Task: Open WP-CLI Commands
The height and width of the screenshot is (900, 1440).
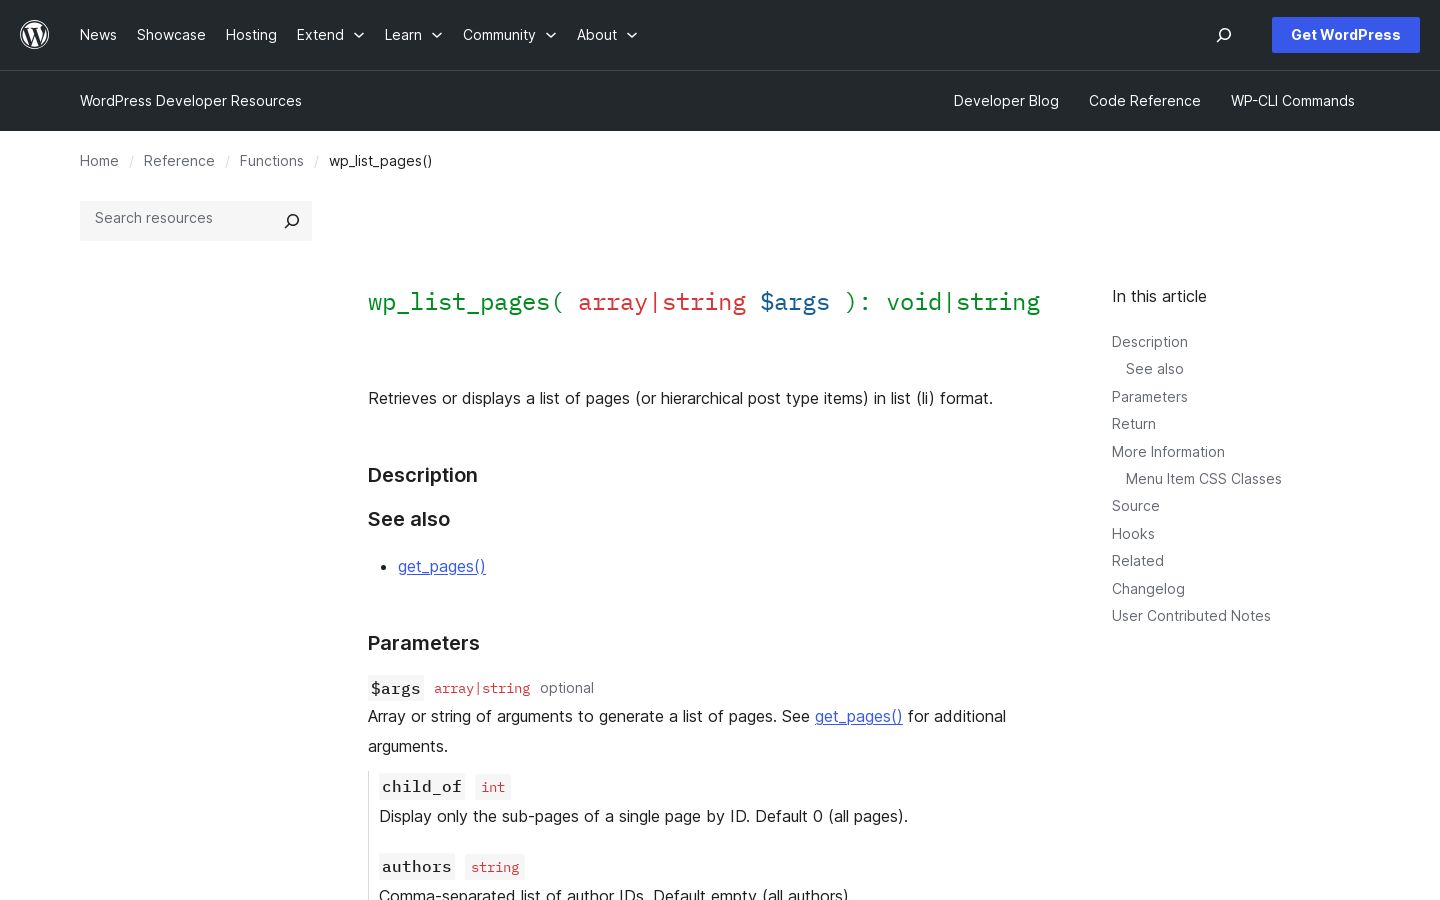Action: (x=1293, y=101)
